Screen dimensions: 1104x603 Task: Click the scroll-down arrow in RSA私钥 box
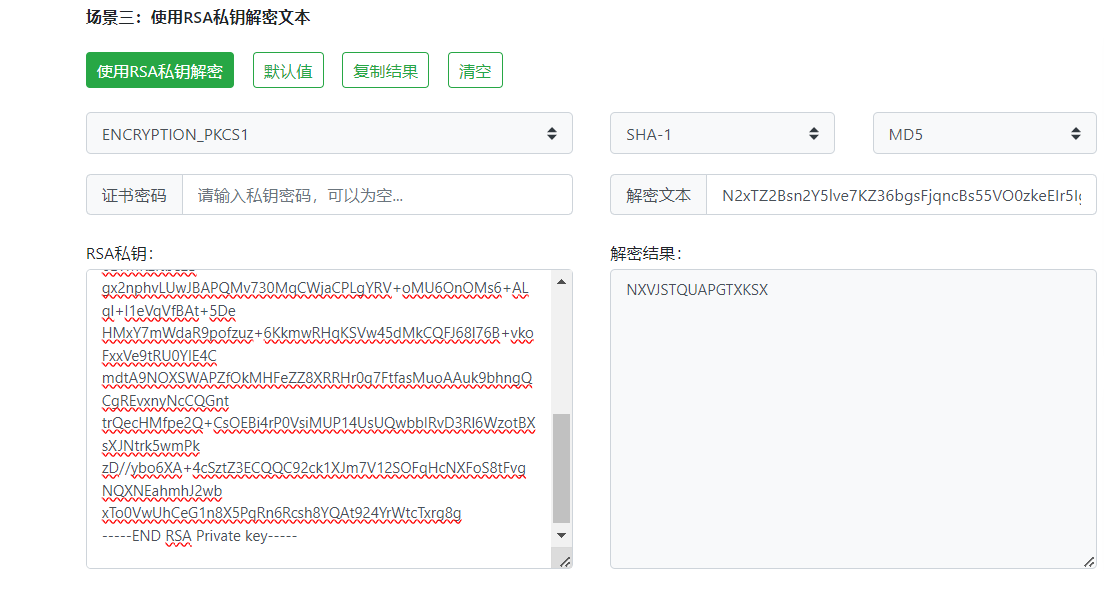[561, 536]
